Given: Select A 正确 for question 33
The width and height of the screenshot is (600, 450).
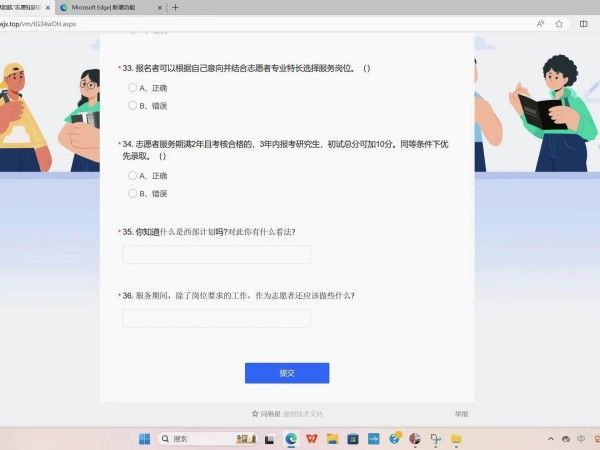Looking at the screenshot, I should [132, 88].
